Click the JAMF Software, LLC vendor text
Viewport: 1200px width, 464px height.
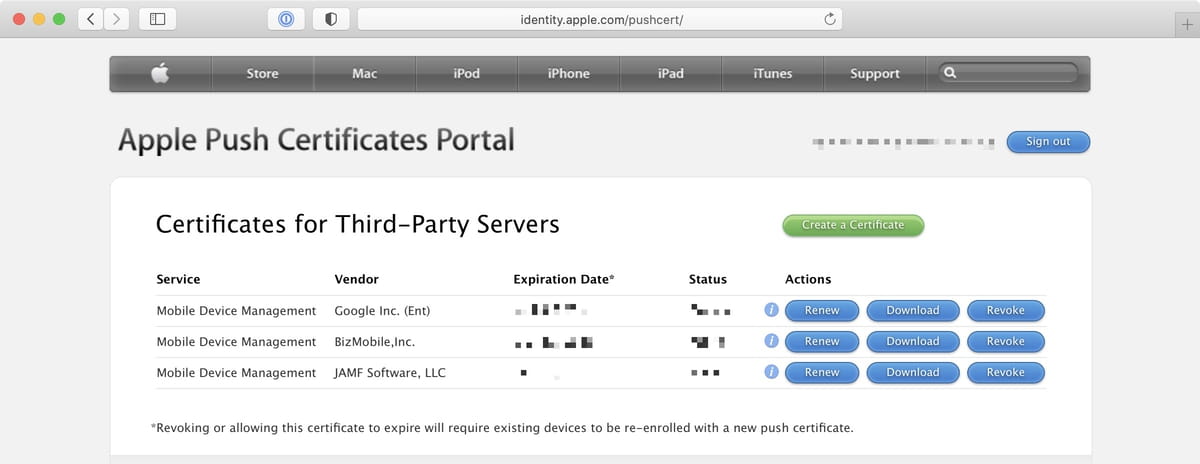point(390,373)
